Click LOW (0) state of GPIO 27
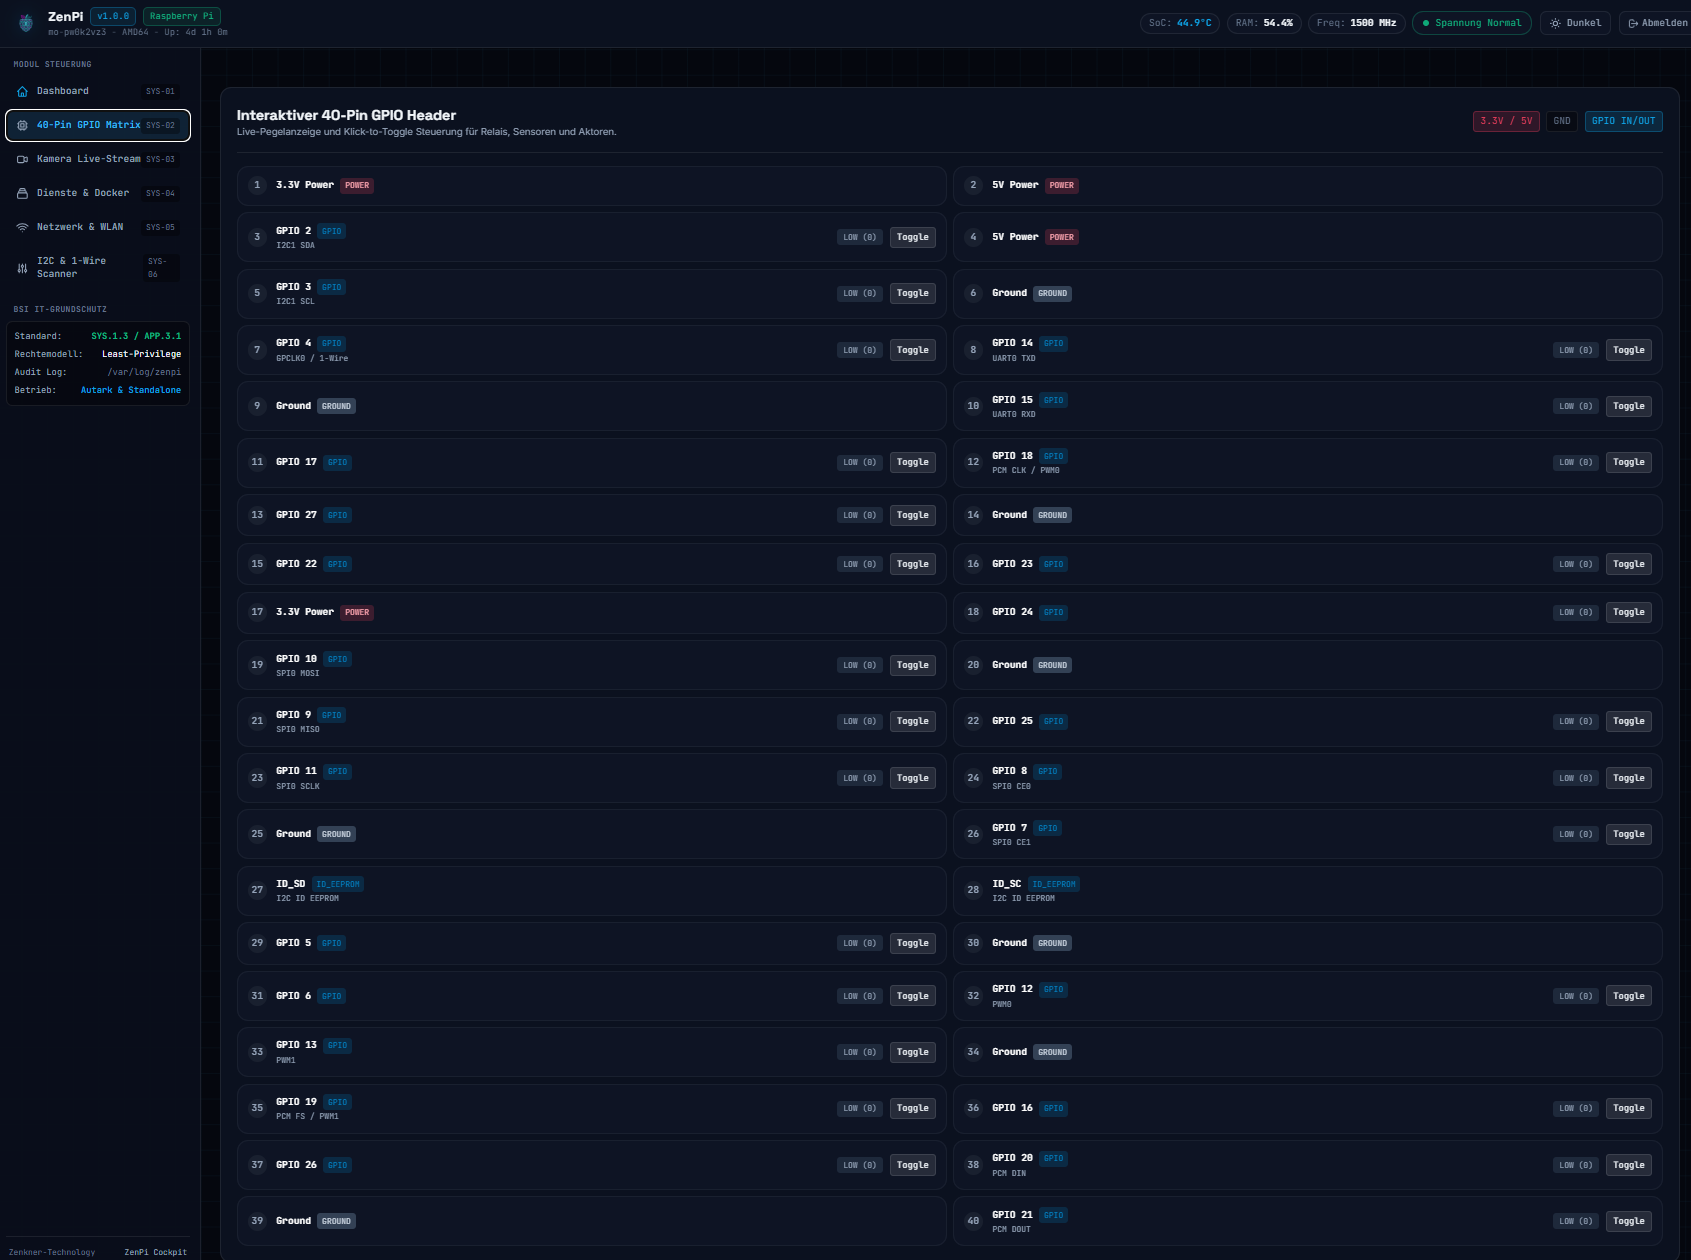The image size is (1691, 1260). click(x=860, y=515)
